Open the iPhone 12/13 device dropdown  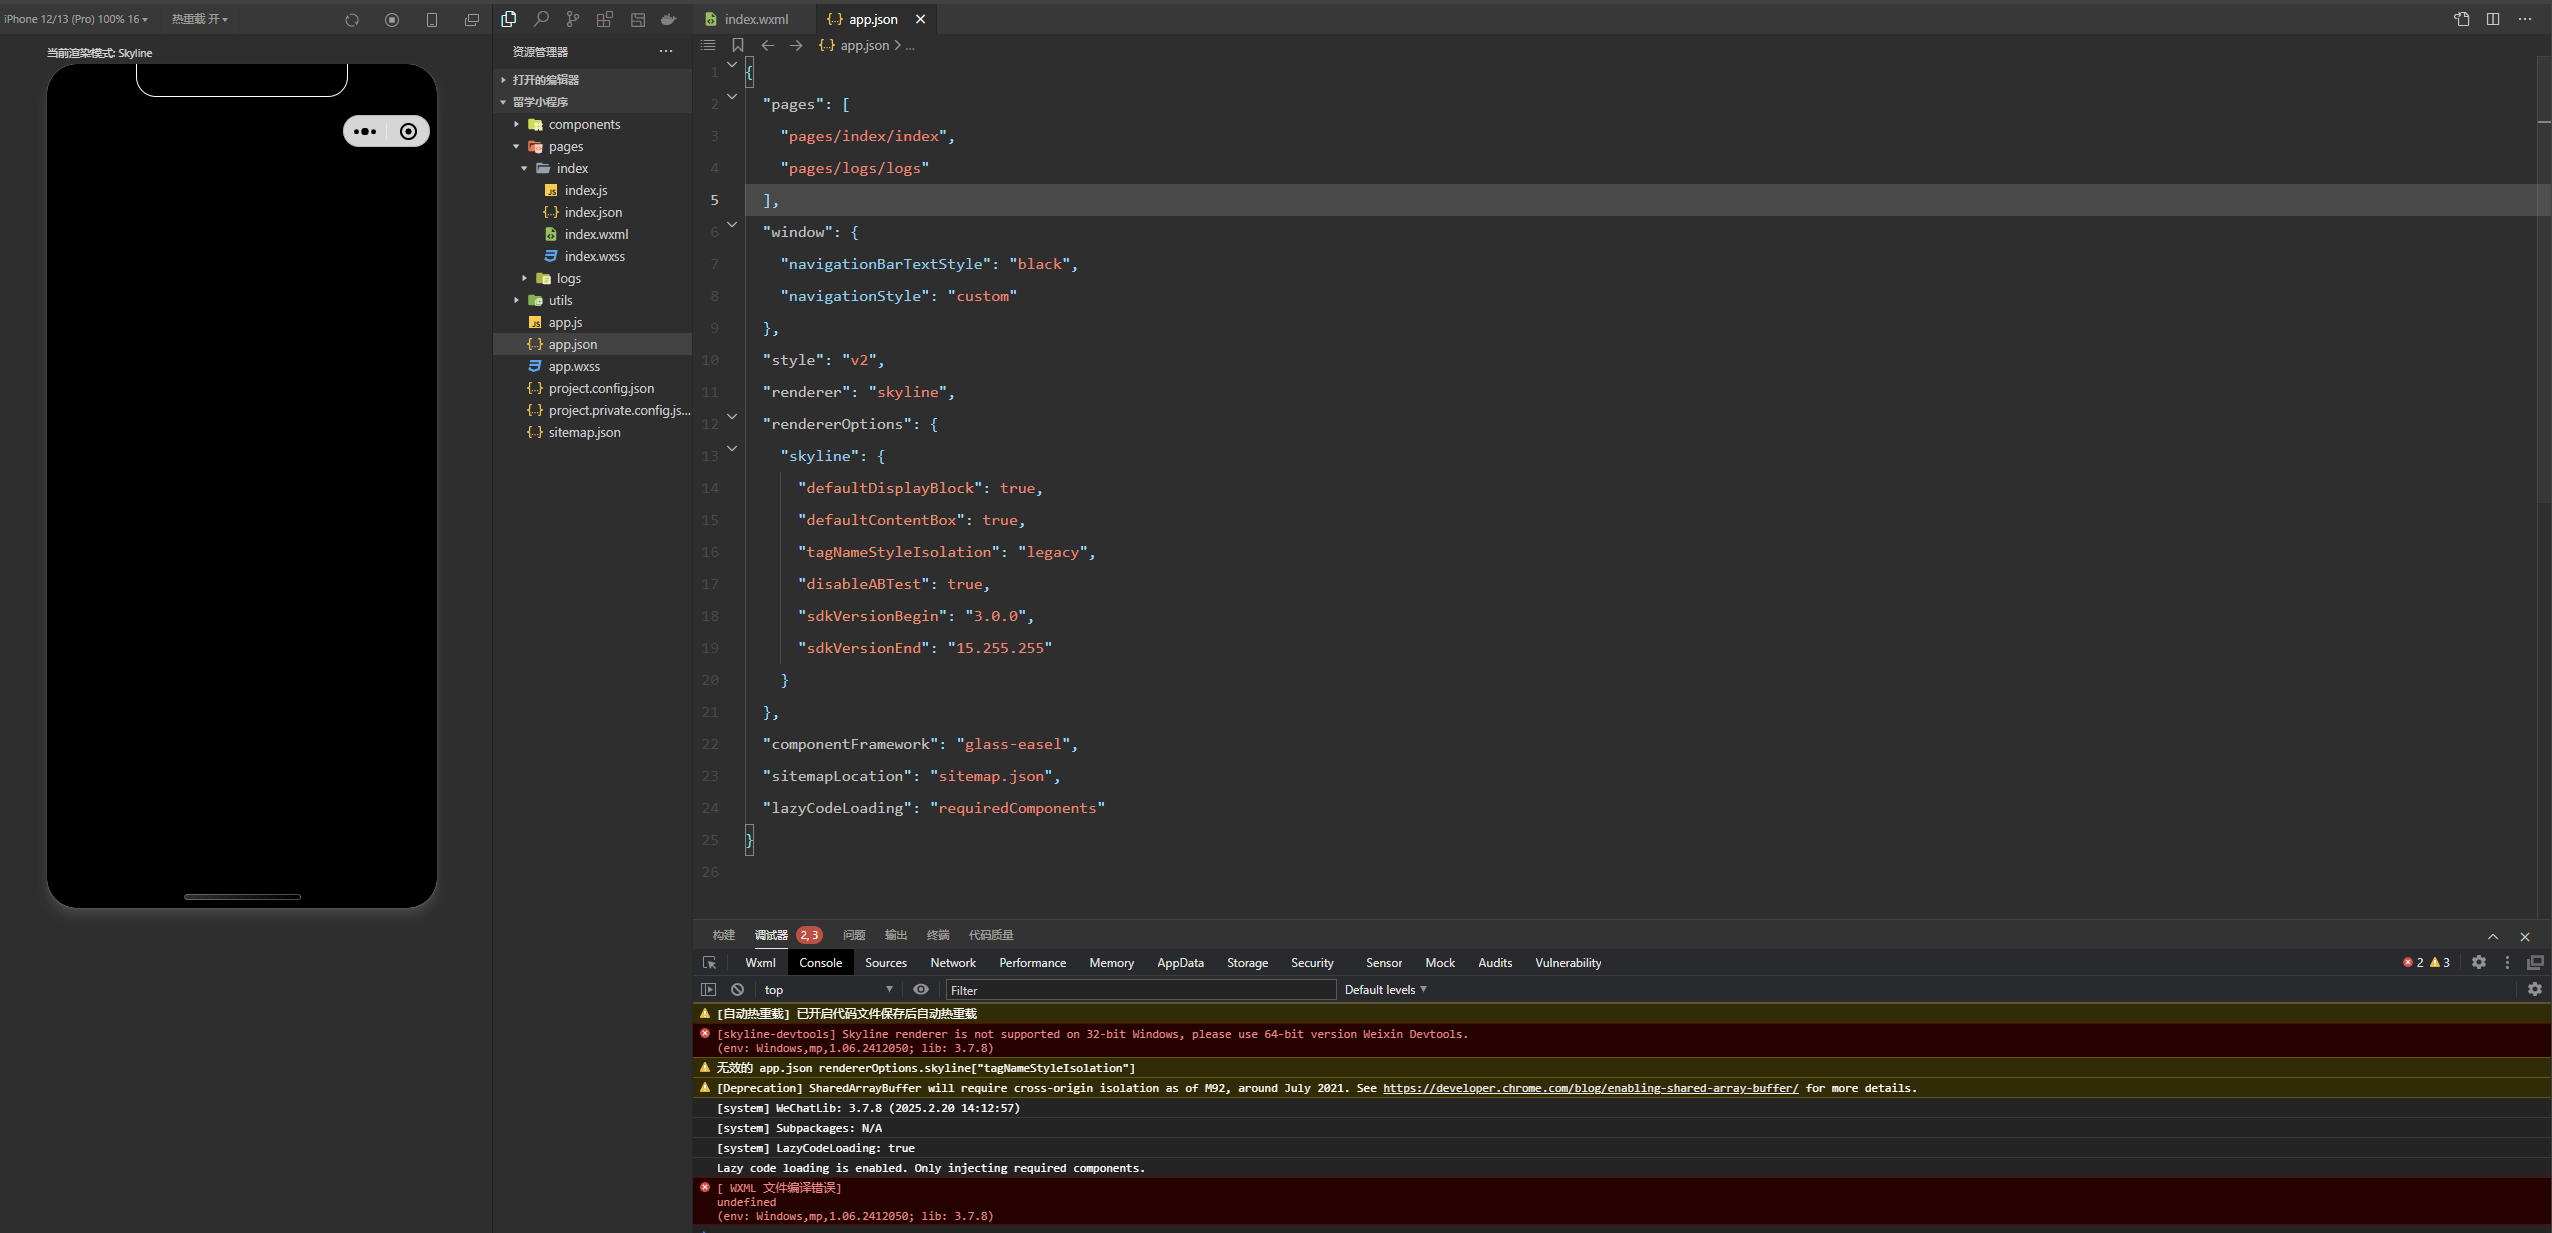[x=75, y=19]
